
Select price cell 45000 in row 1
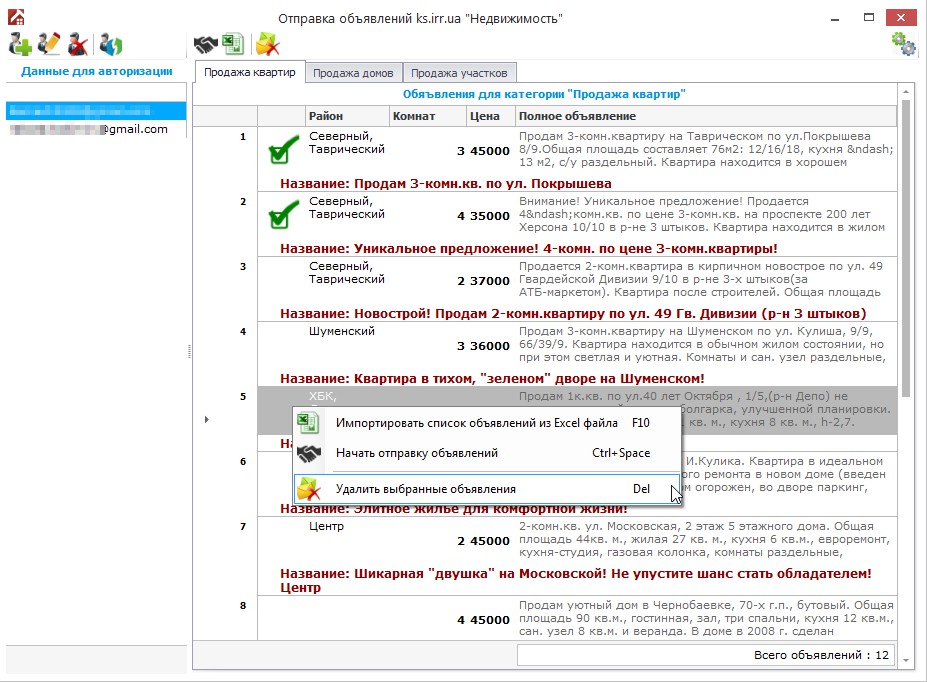pyautogui.click(x=490, y=151)
